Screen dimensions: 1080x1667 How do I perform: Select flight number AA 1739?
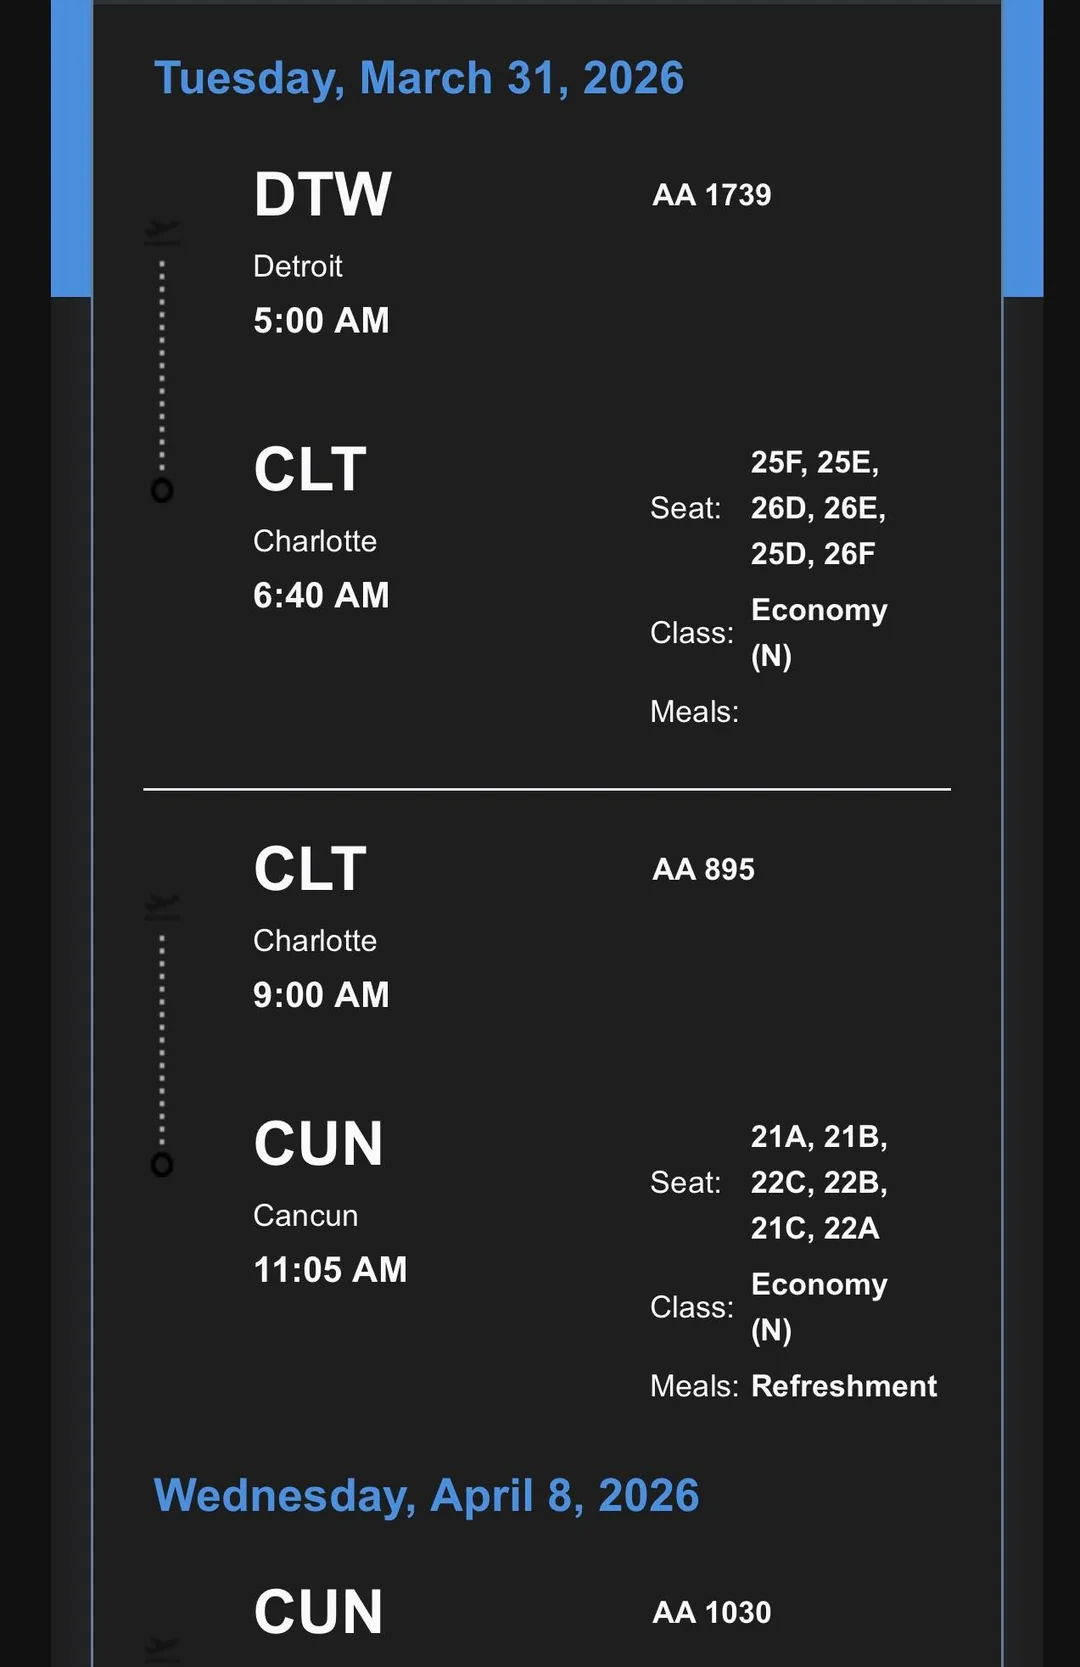pos(711,194)
